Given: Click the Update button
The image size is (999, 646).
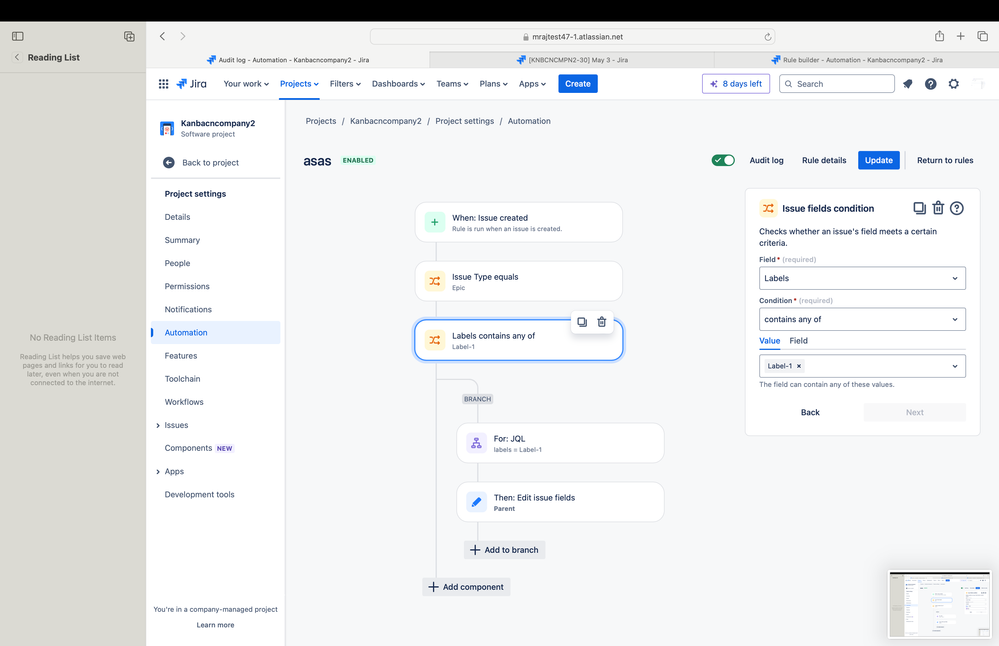Looking at the screenshot, I should point(879,160).
